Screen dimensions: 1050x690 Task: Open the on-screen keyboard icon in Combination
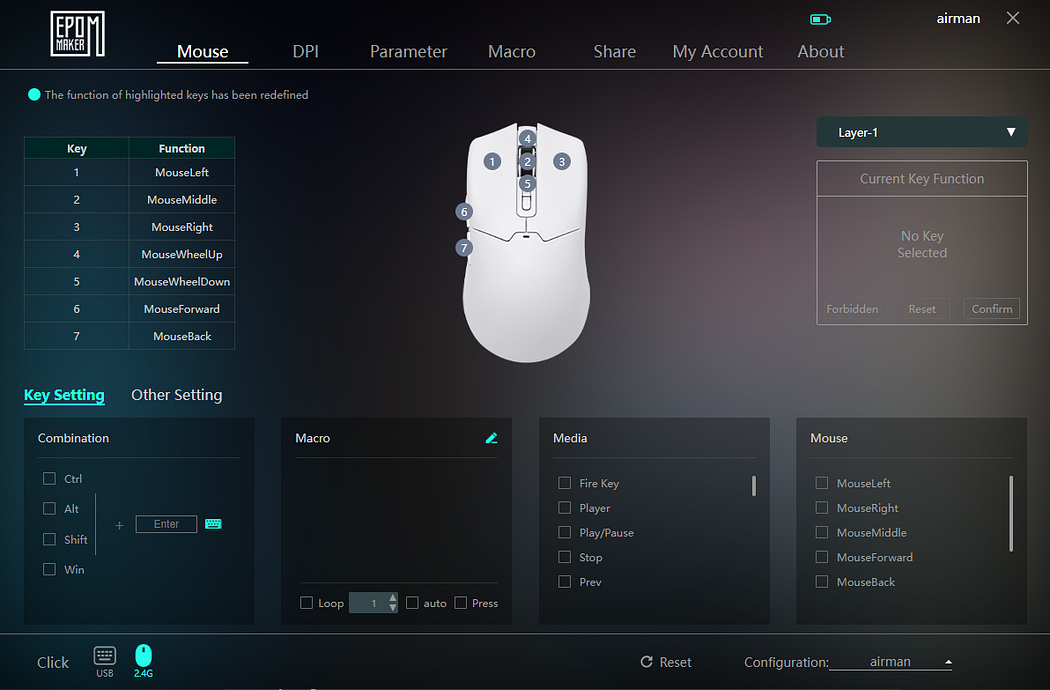tap(213, 524)
